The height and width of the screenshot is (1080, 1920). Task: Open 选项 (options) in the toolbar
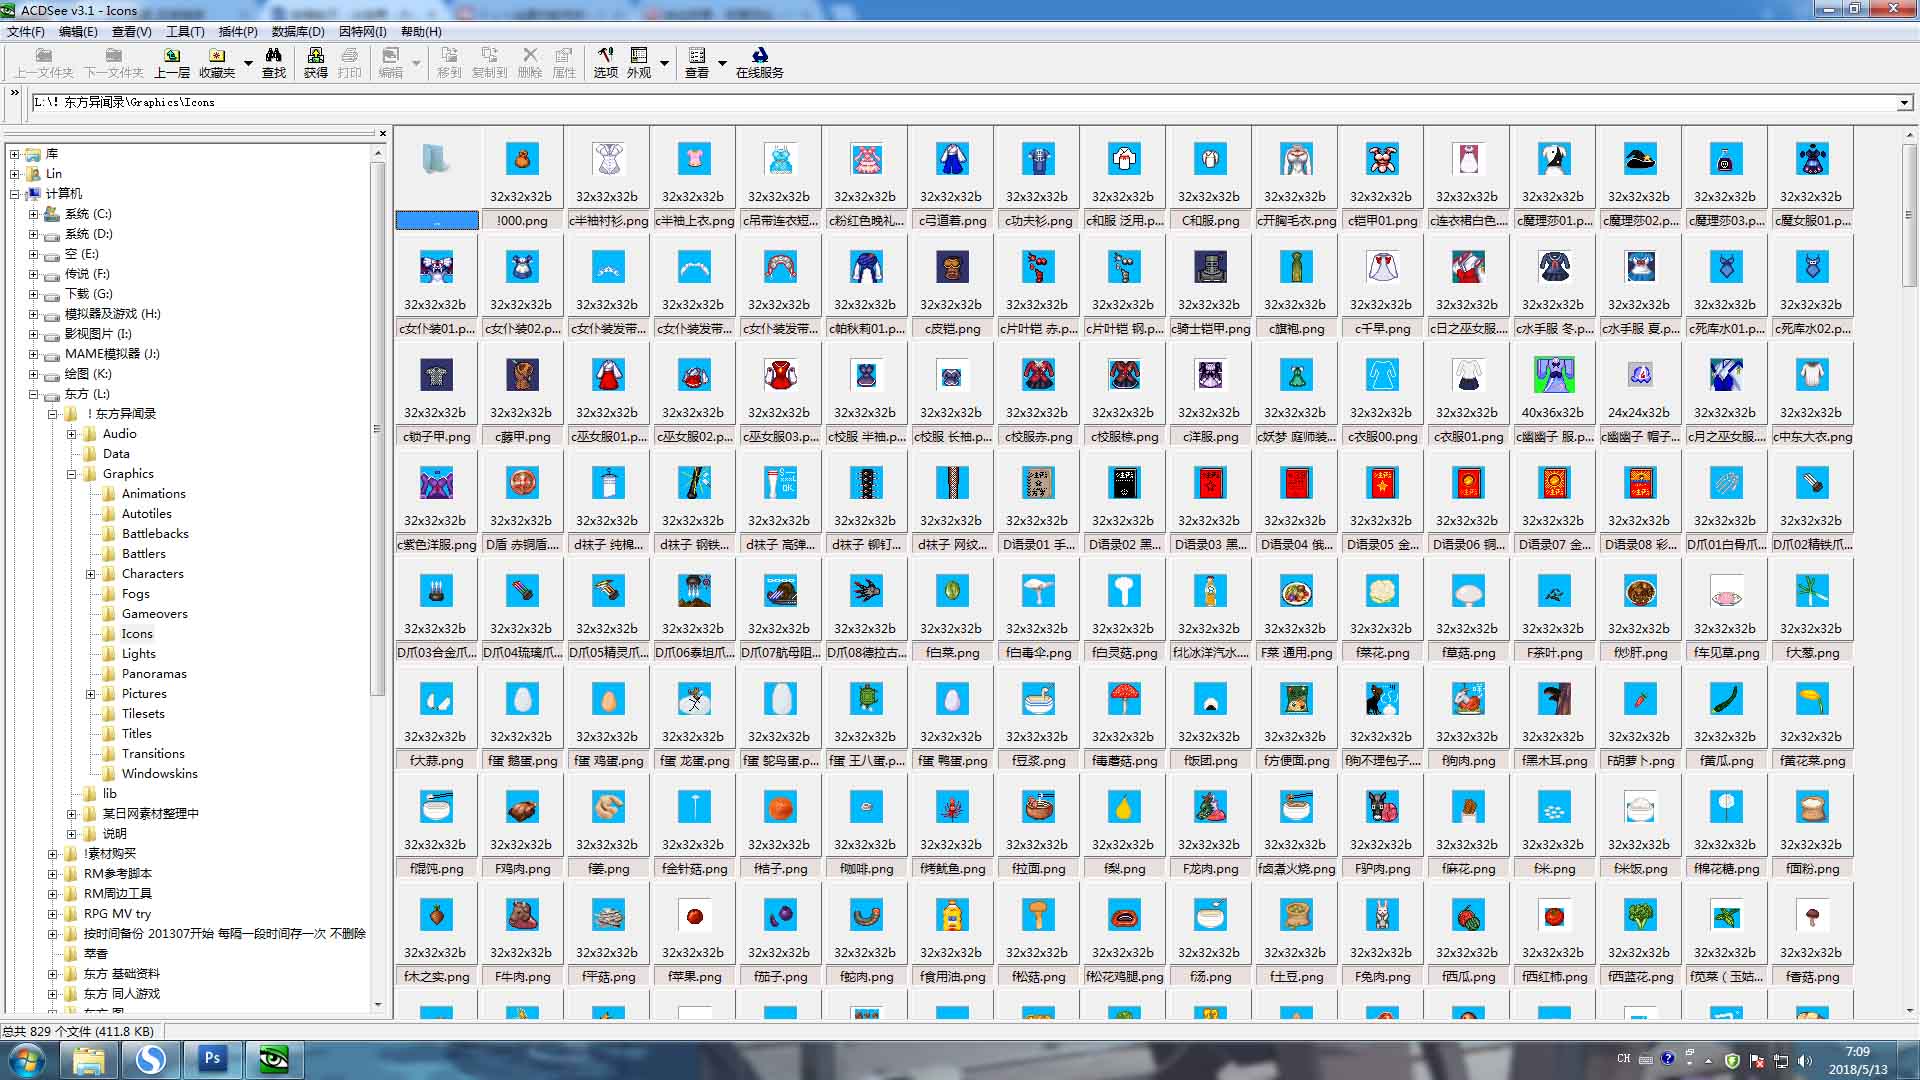pos(605,62)
